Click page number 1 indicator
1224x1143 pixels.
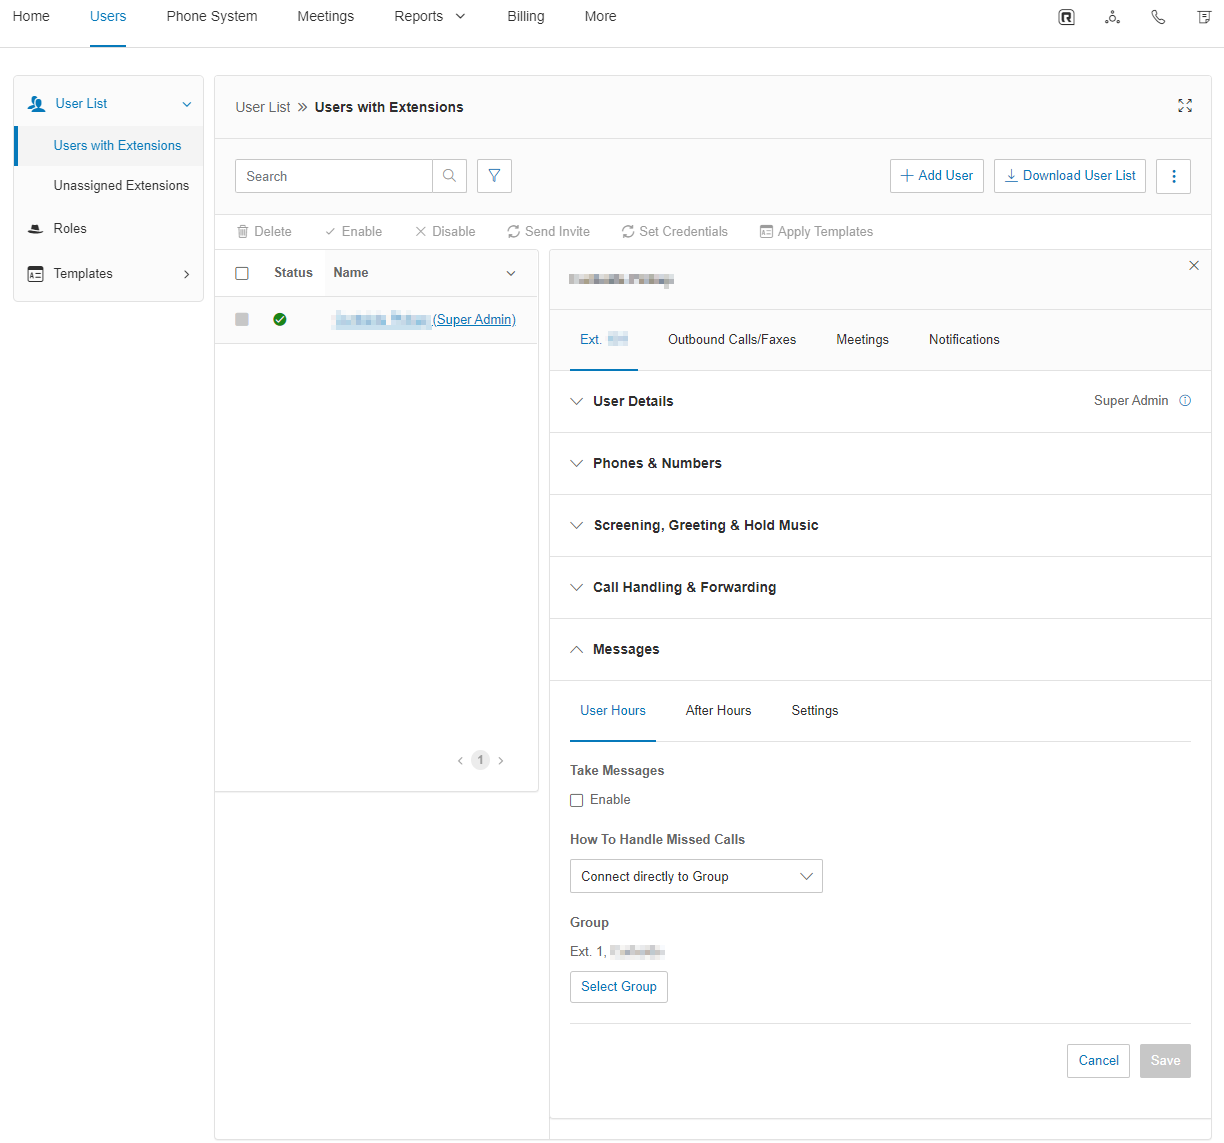[480, 761]
